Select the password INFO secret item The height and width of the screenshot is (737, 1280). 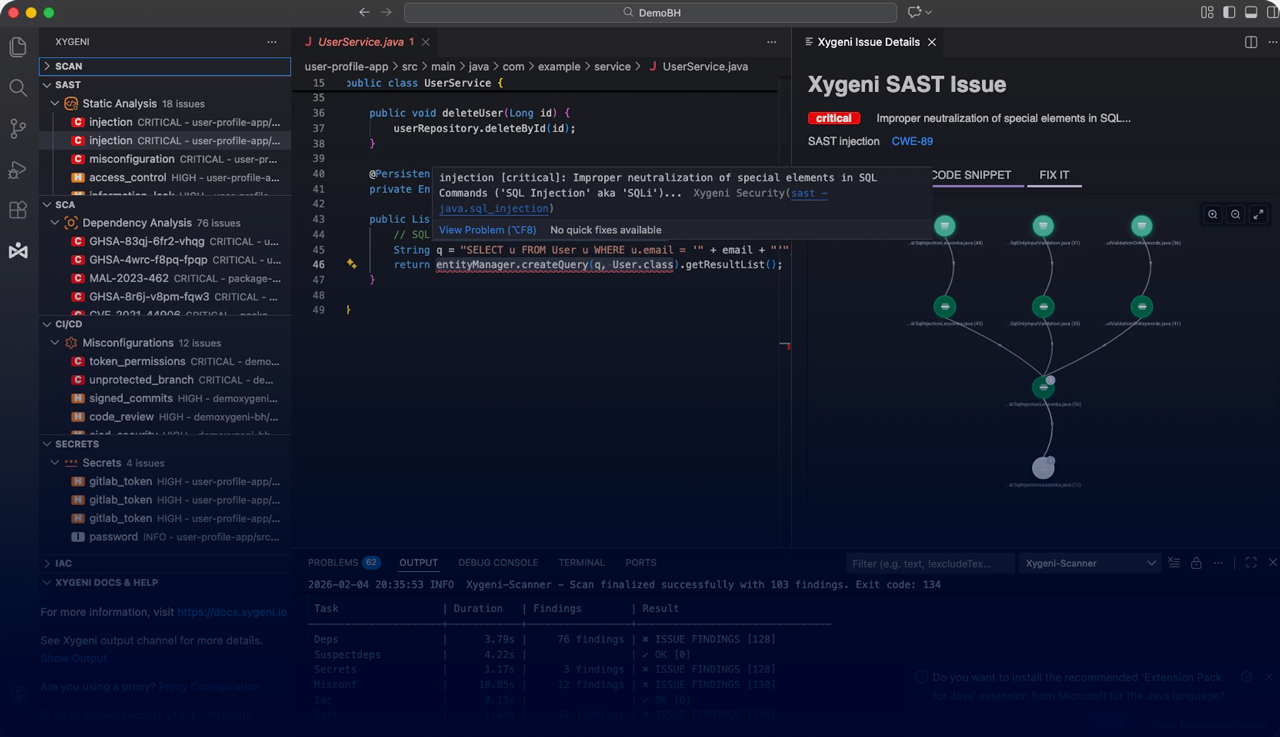(165, 537)
